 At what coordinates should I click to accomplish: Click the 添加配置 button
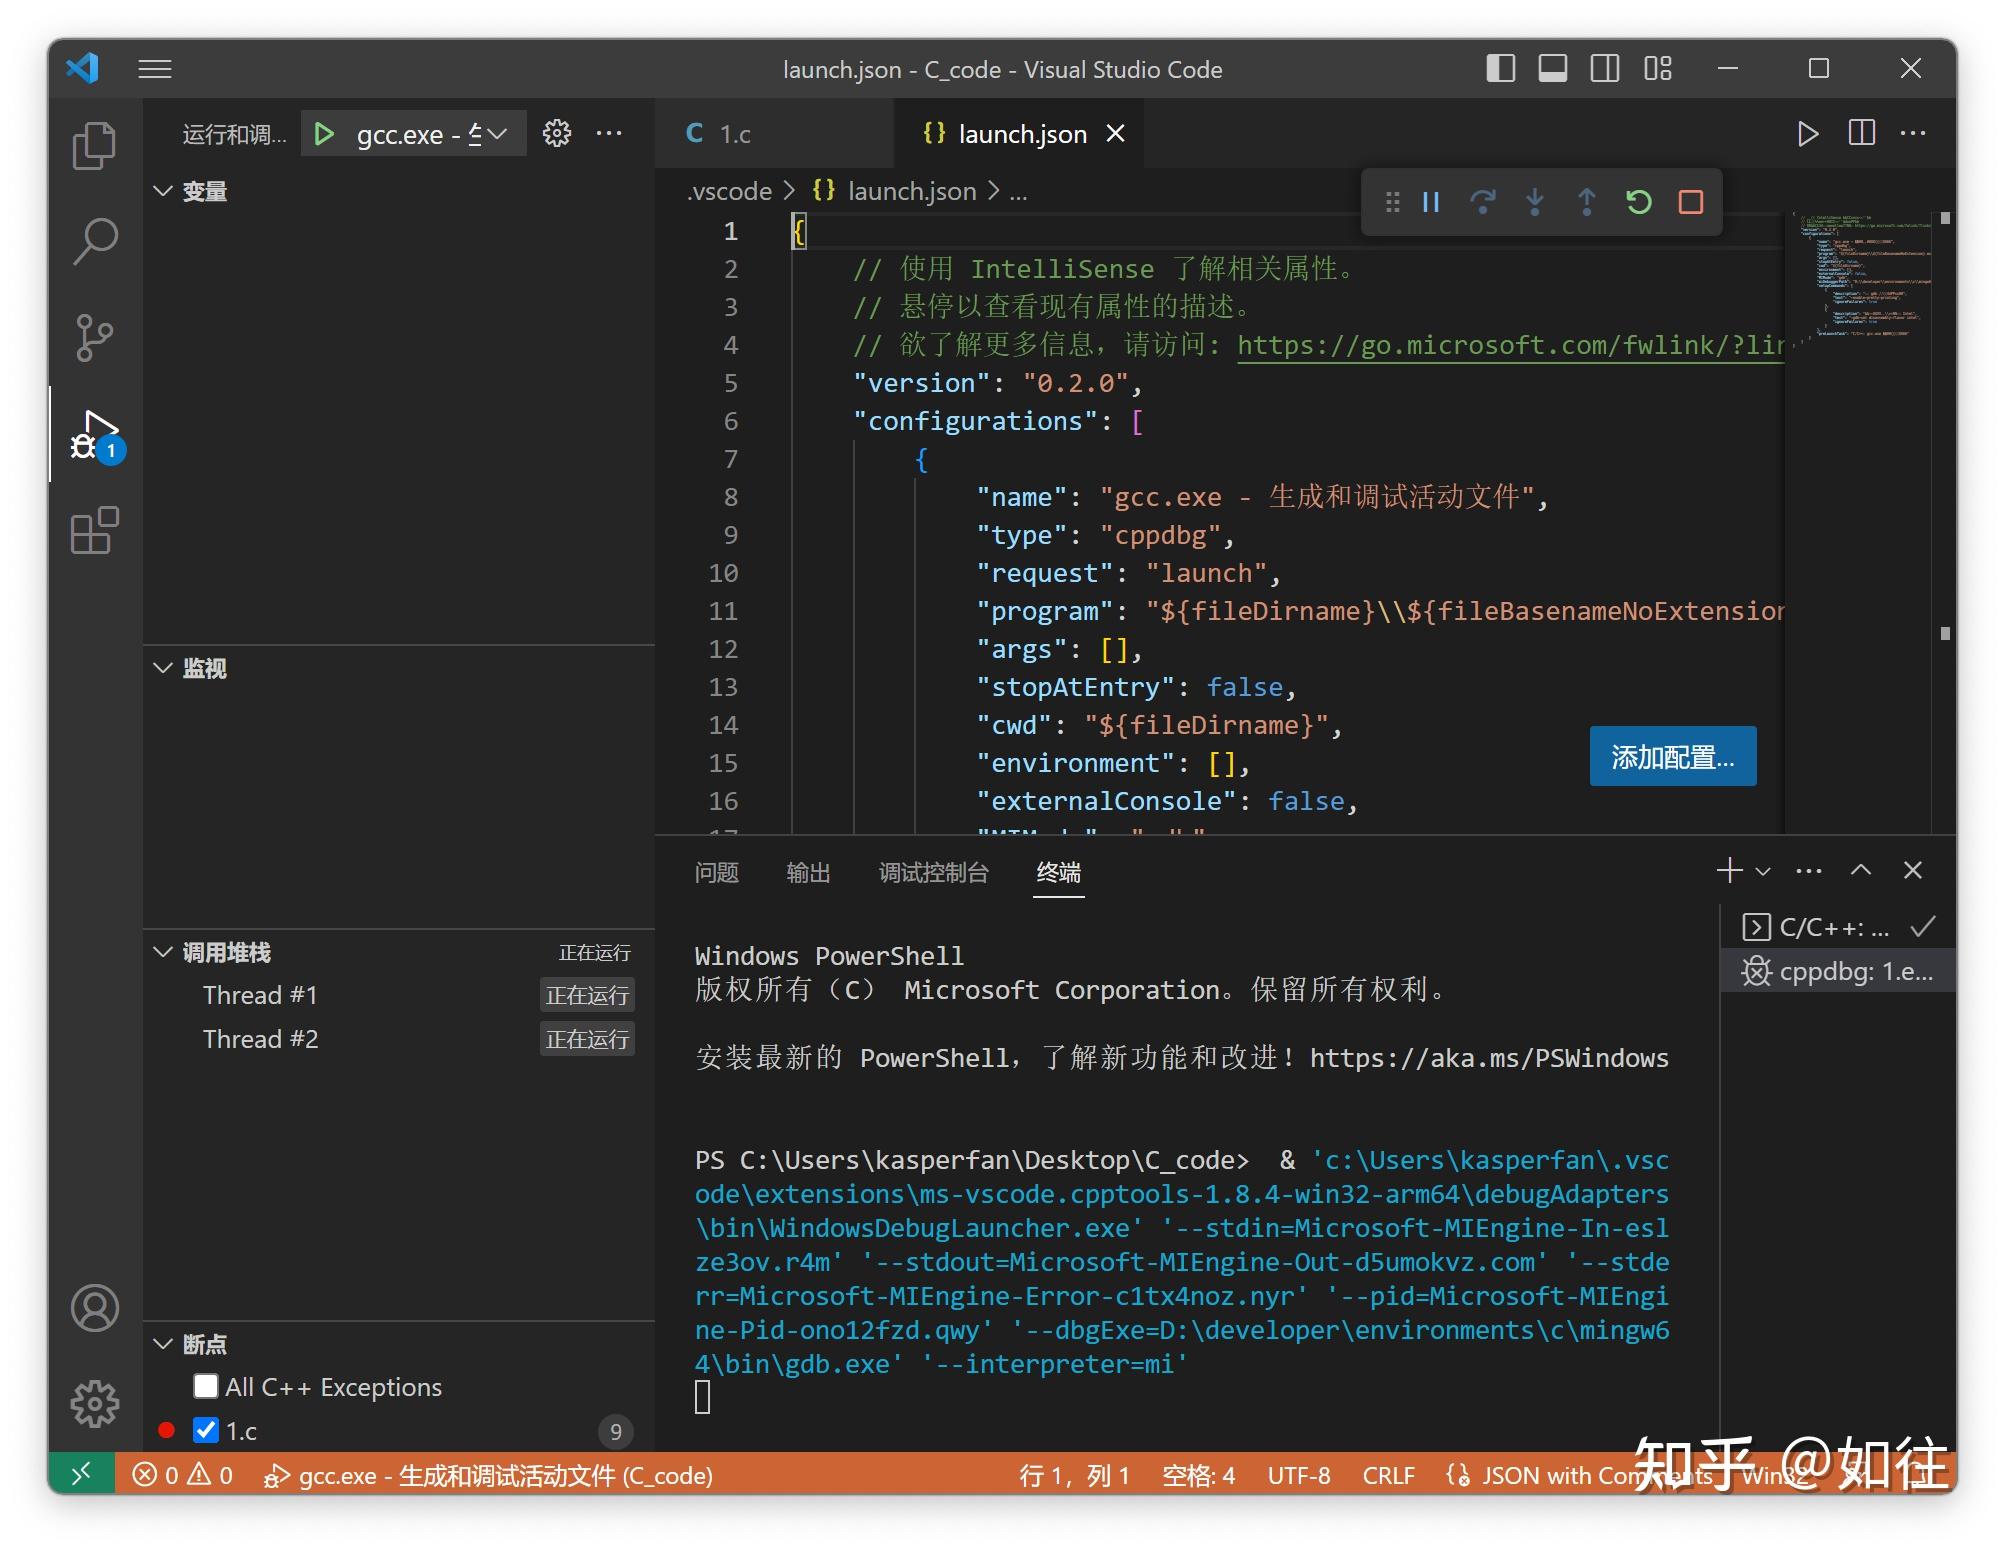pos(1672,756)
